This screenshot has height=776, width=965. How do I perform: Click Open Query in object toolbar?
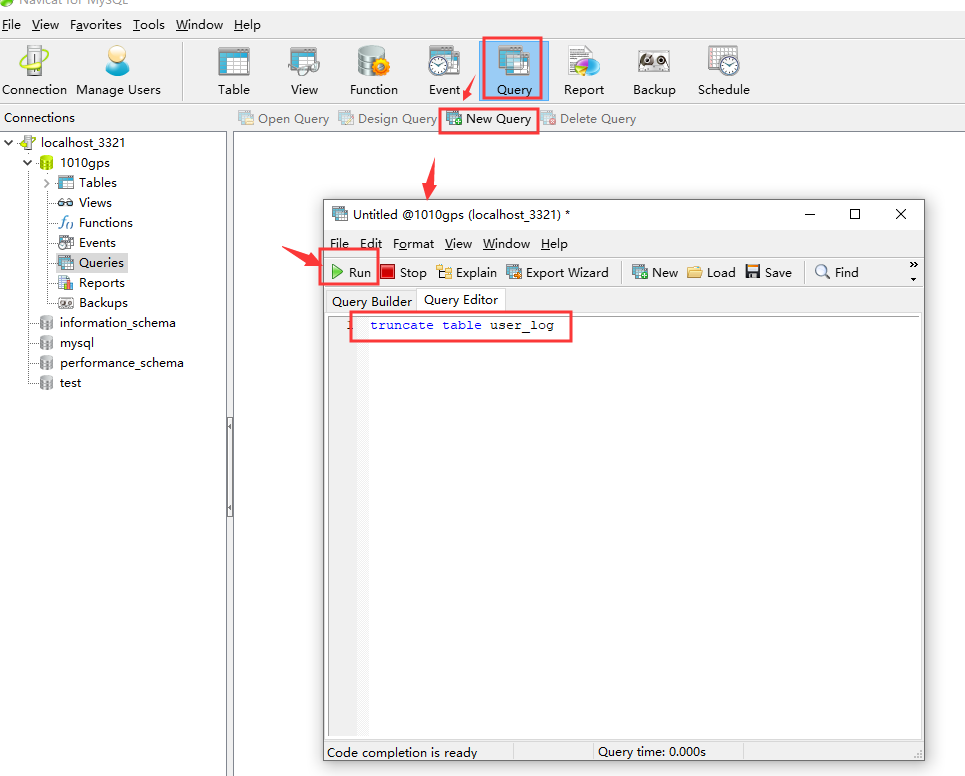click(284, 118)
